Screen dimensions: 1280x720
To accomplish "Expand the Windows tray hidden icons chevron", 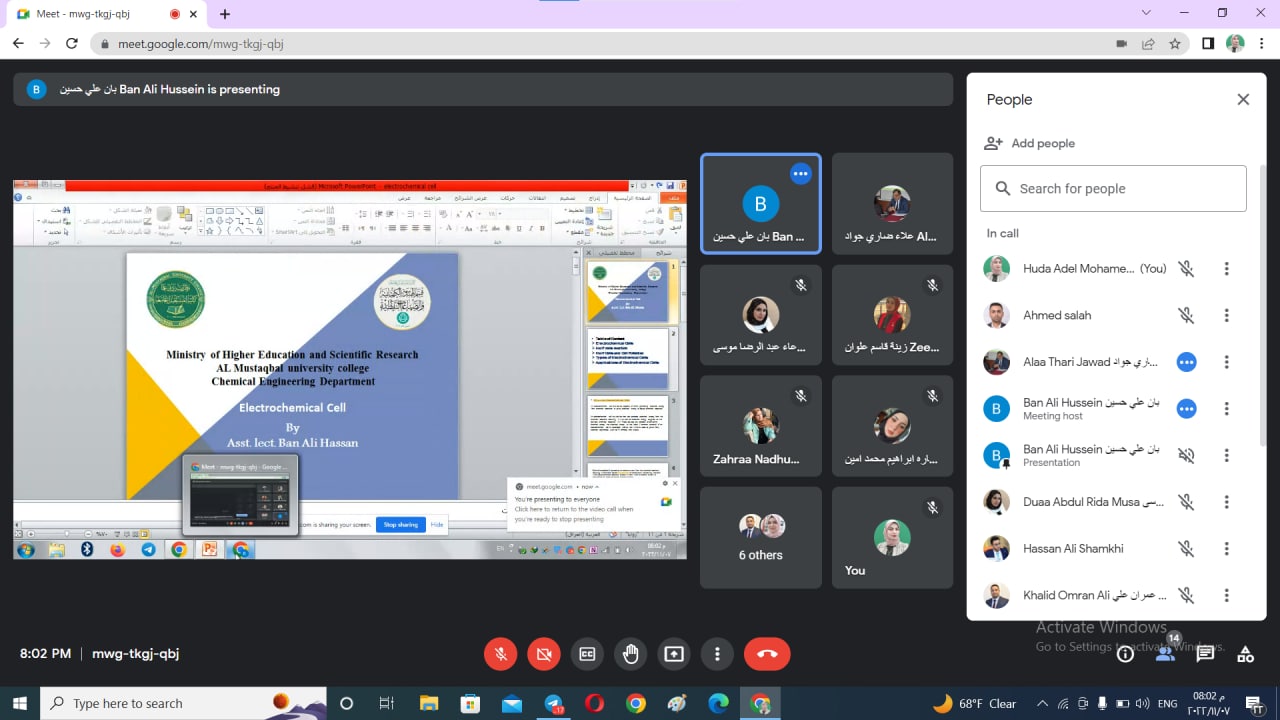I will (x=1042, y=704).
